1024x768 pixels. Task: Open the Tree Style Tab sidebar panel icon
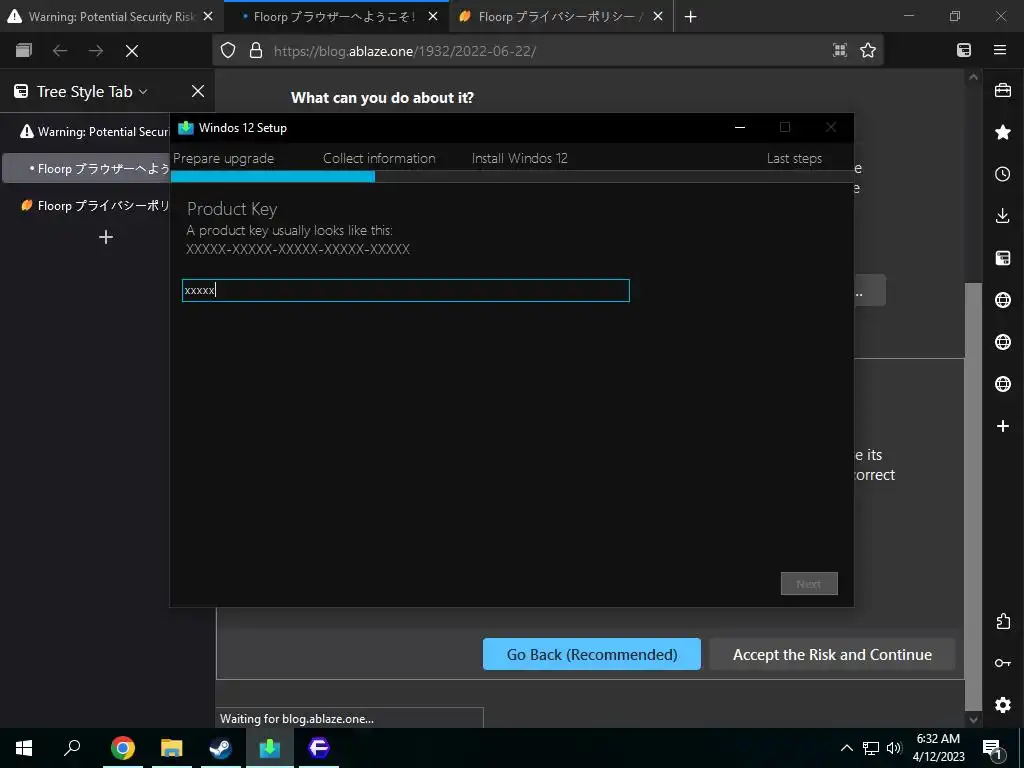1002,258
